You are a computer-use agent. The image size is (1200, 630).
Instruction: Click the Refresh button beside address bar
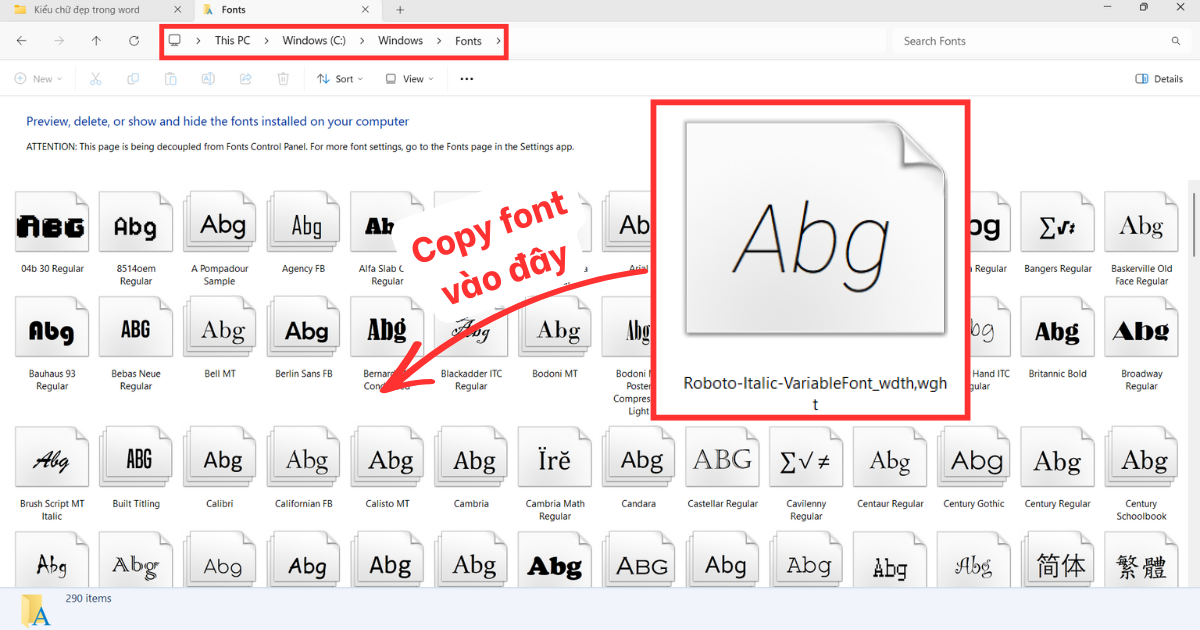pyautogui.click(x=134, y=41)
